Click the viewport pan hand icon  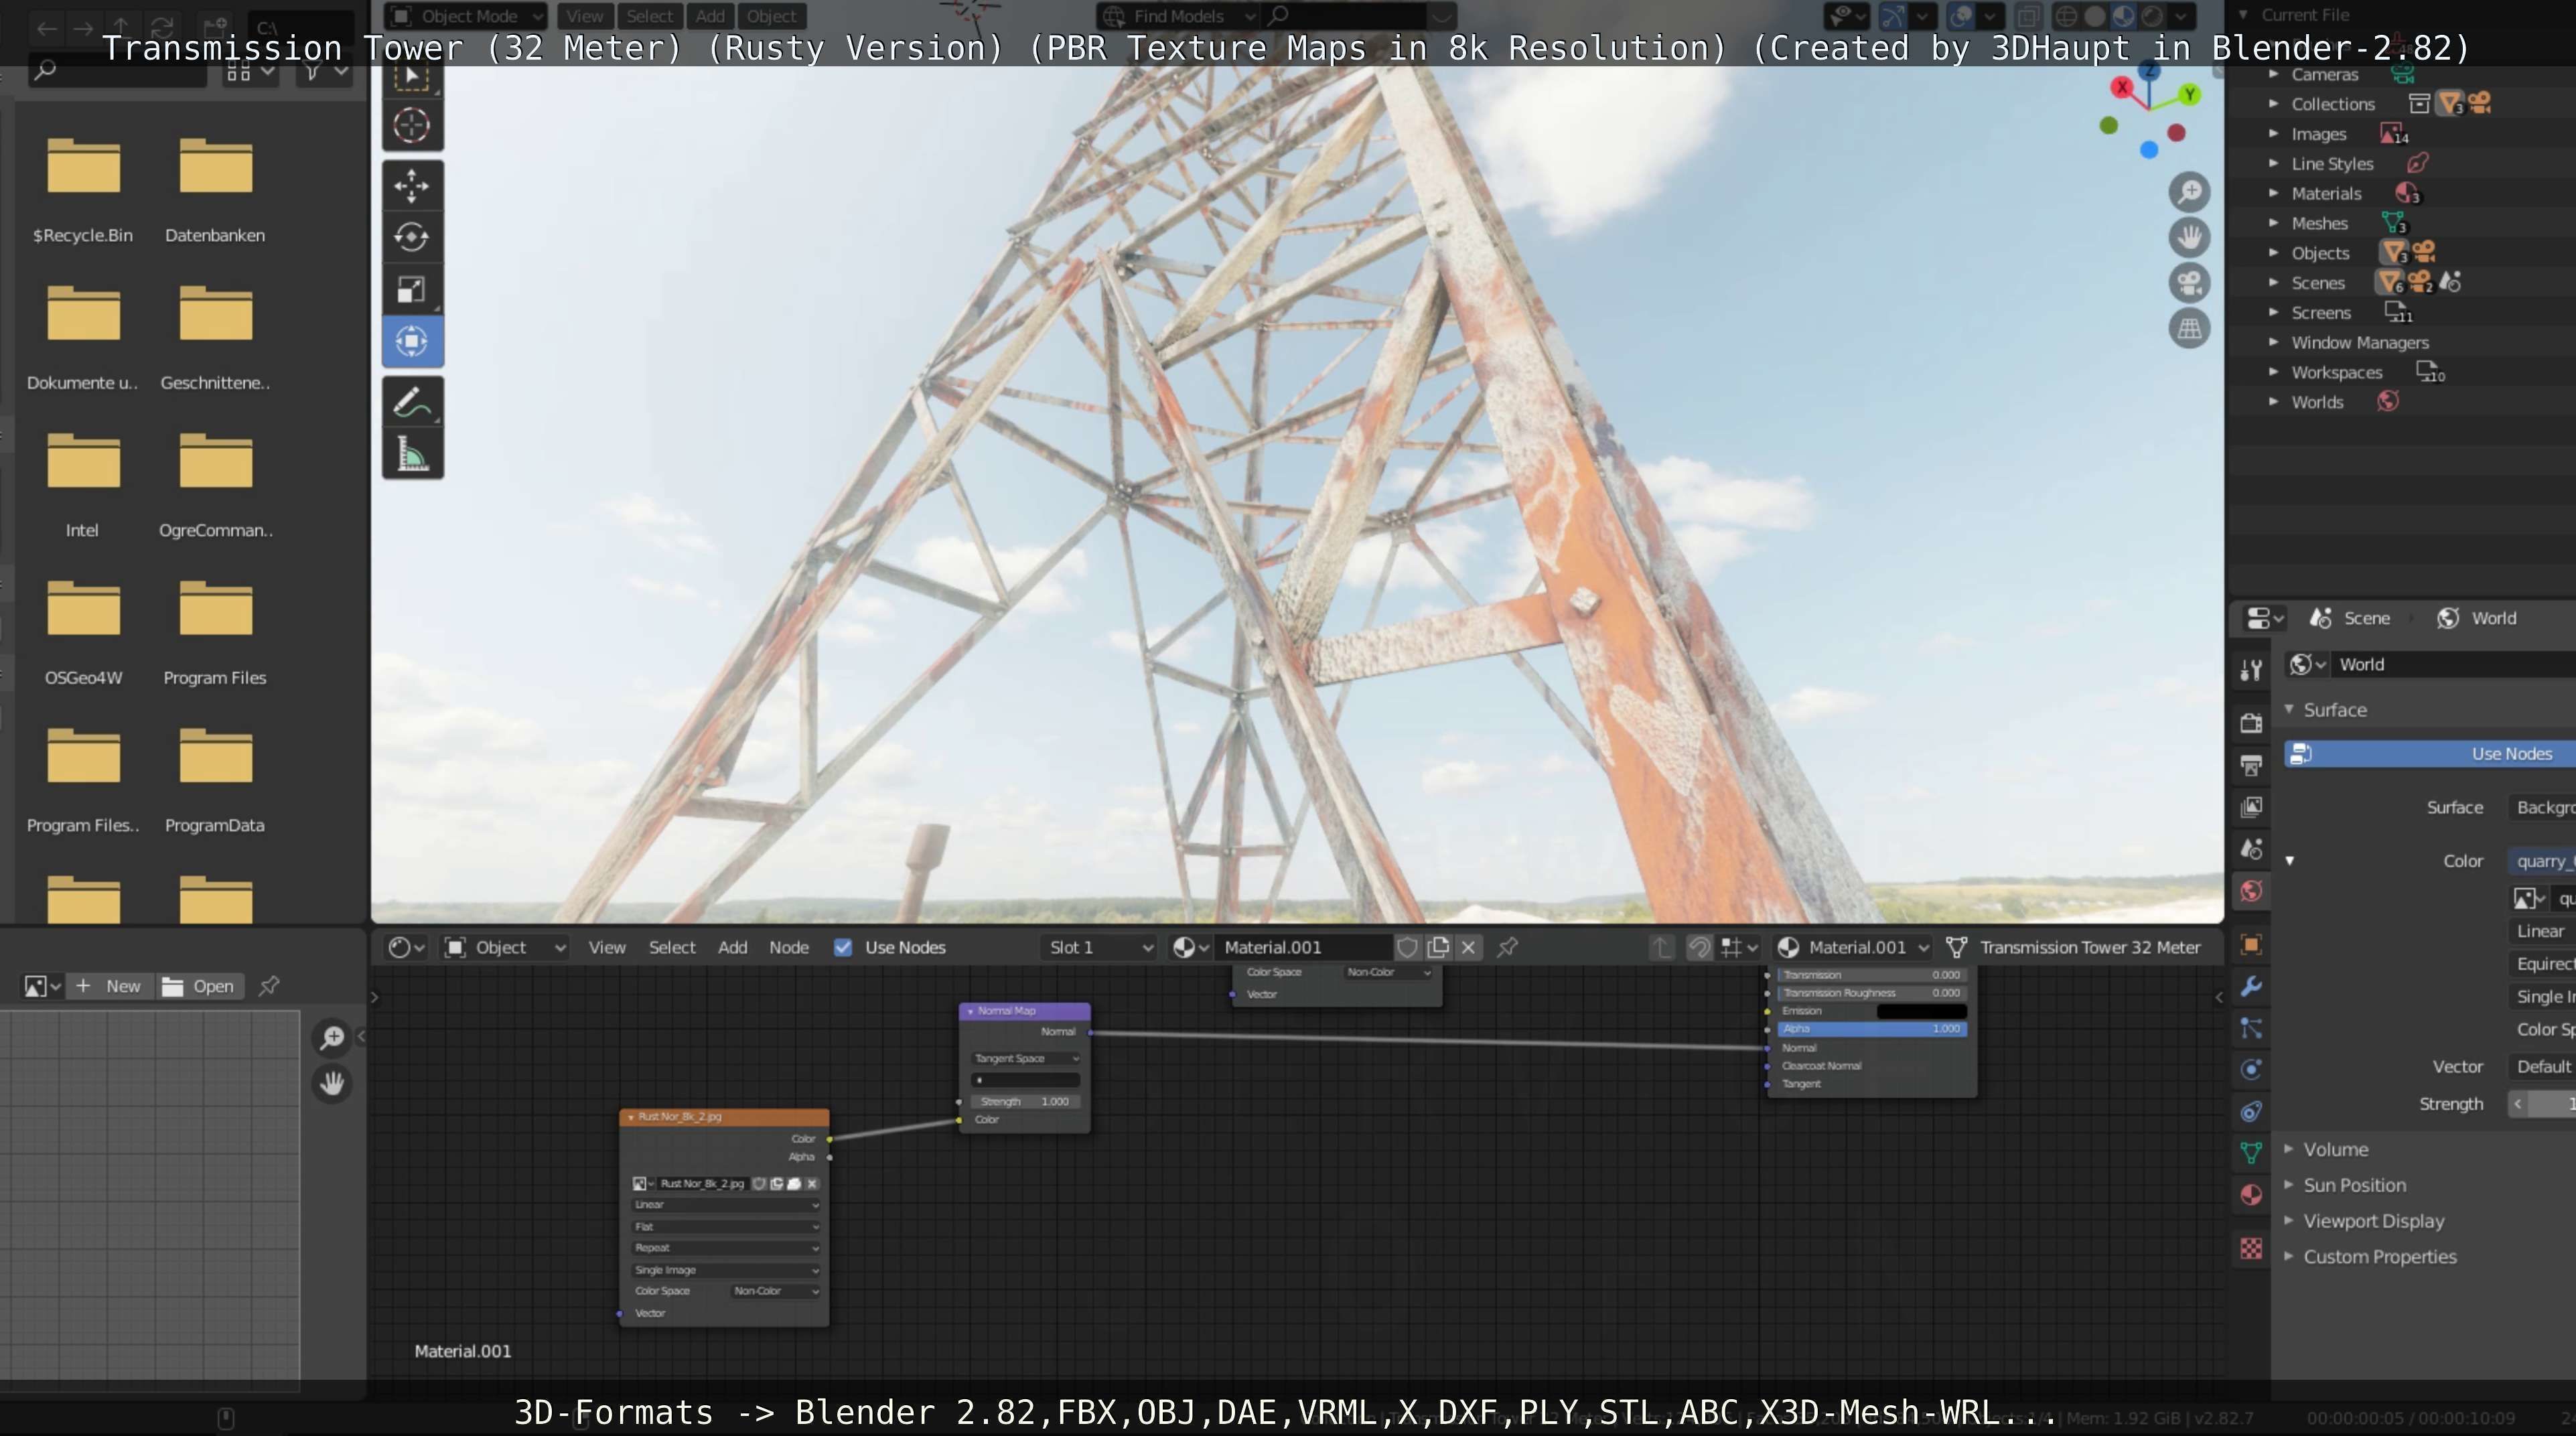2189,237
